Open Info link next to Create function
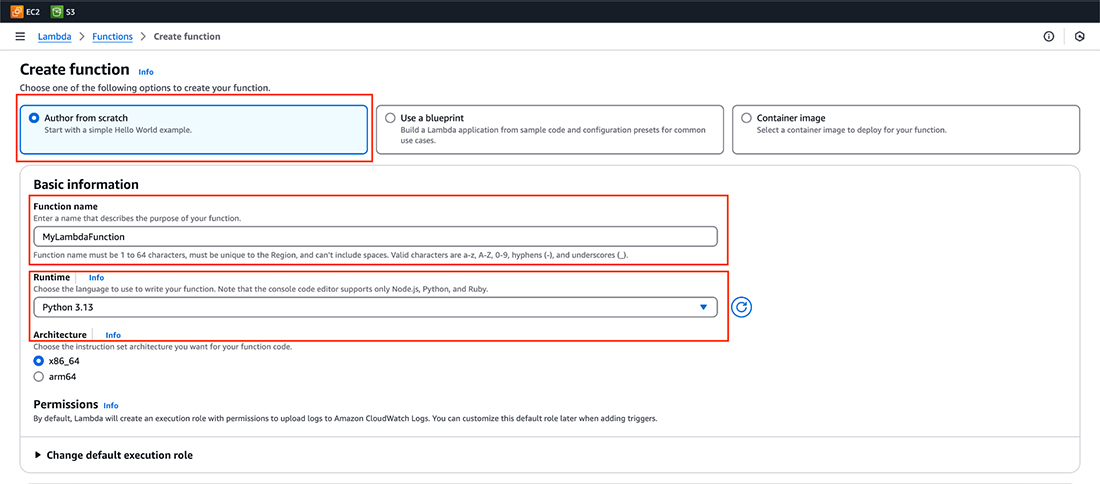This screenshot has width=1100, height=484. (146, 72)
